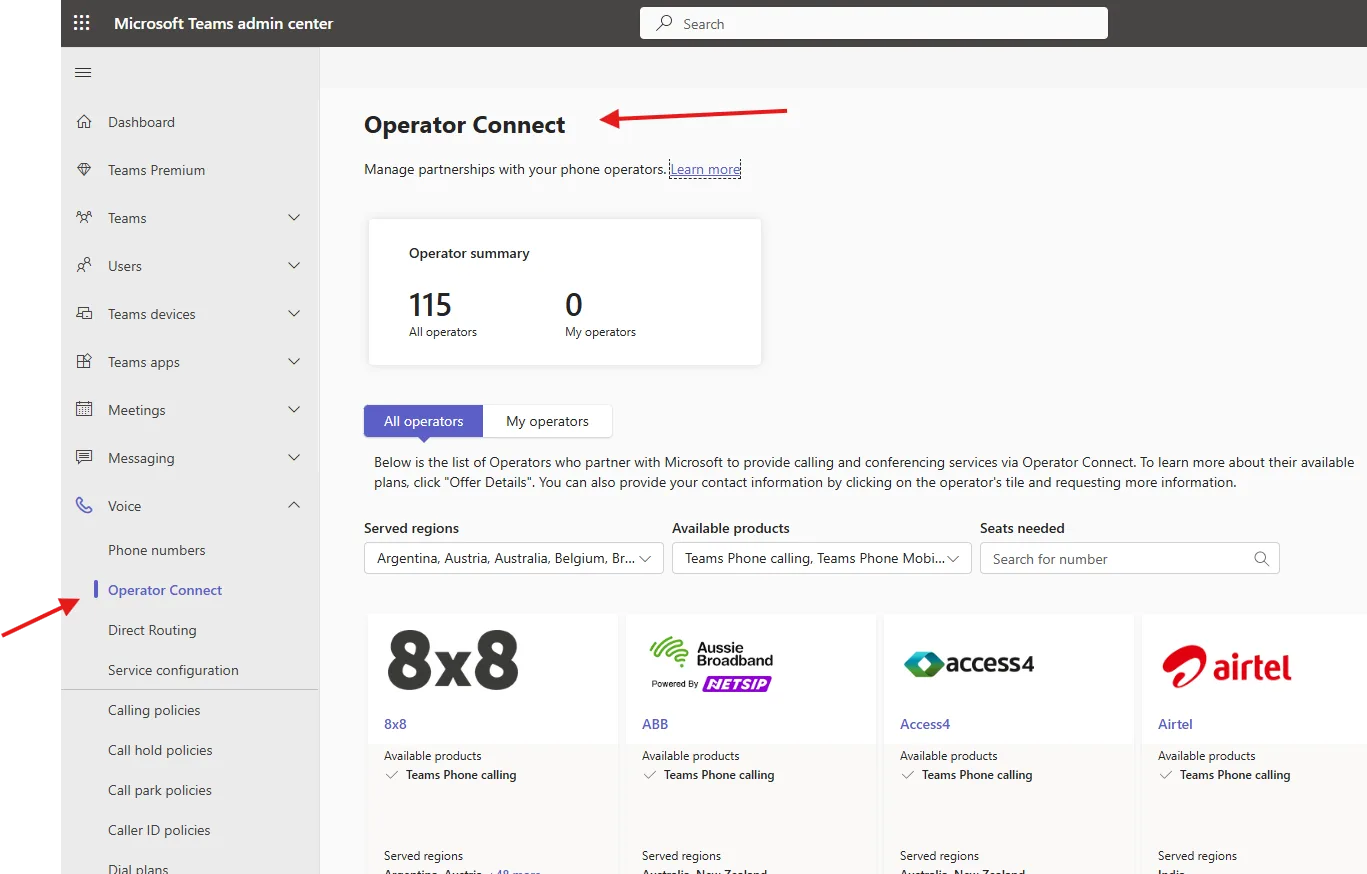The width and height of the screenshot is (1367, 874).
Task: Click the hamburger navigation menu icon
Action: (83, 71)
